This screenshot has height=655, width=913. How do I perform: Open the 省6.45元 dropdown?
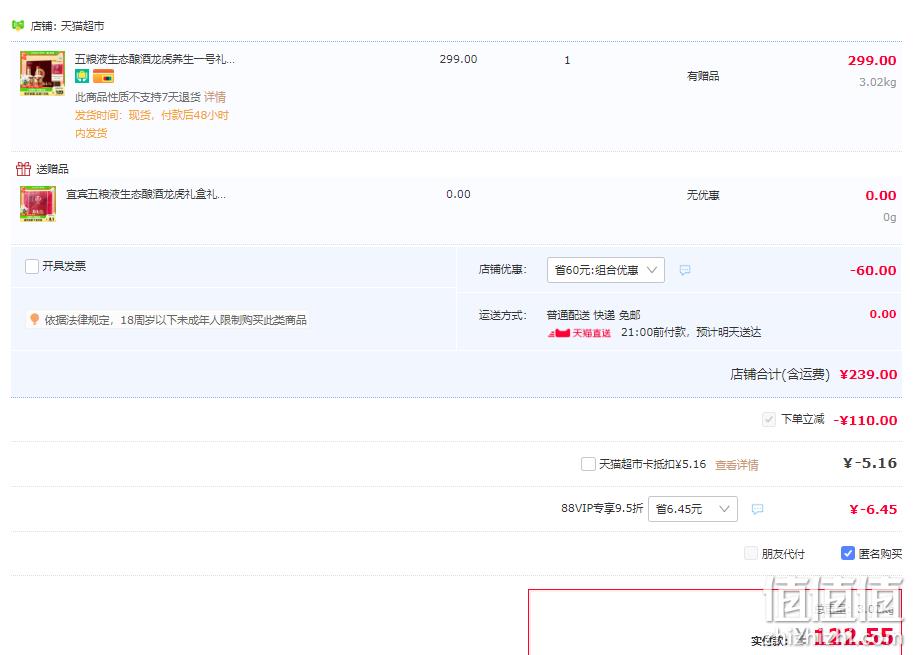[x=692, y=509]
